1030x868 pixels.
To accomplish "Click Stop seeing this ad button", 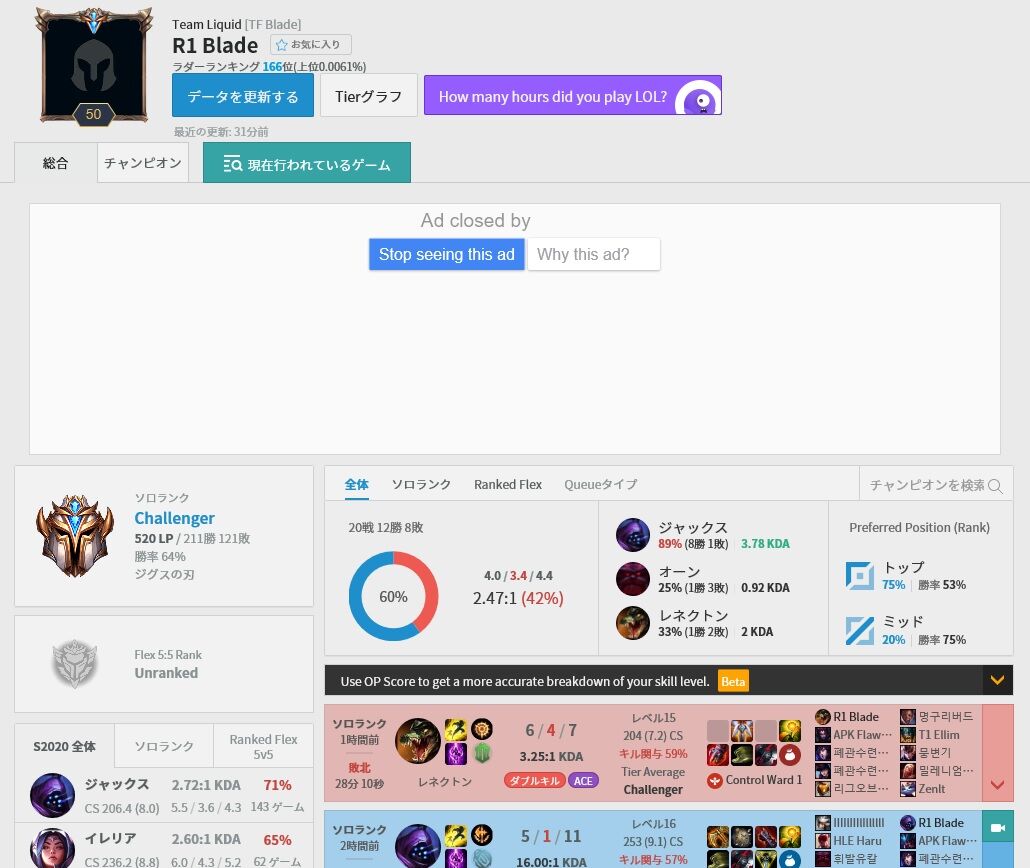I will (447, 254).
